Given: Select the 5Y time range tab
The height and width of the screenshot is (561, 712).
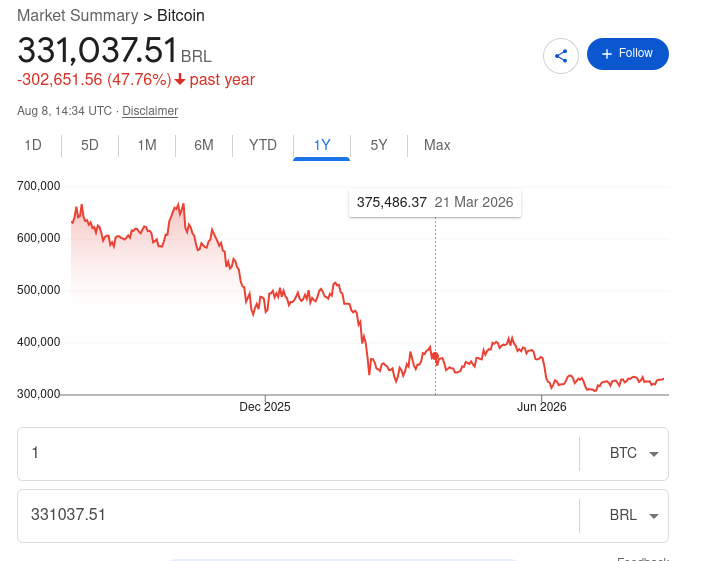Looking at the screenshot, I should click(x=379, y=145).
